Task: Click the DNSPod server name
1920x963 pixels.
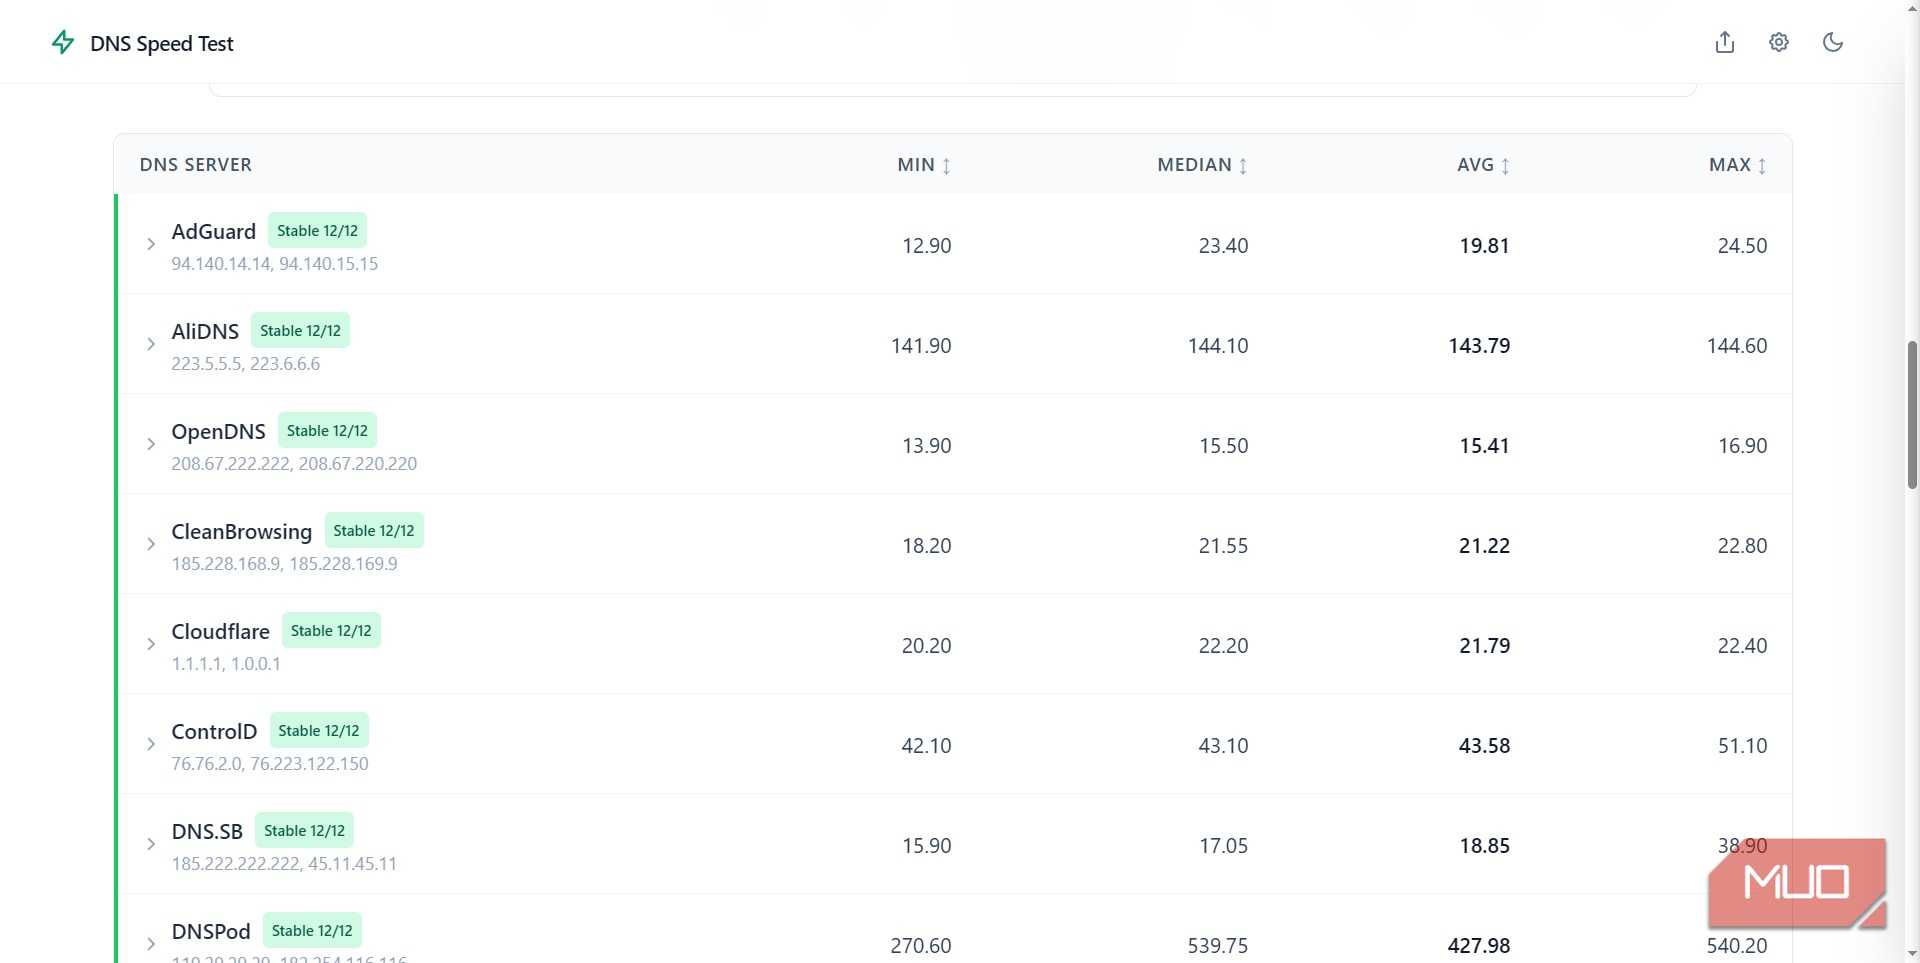Action: pyautogui.click(x=210, y=931)
